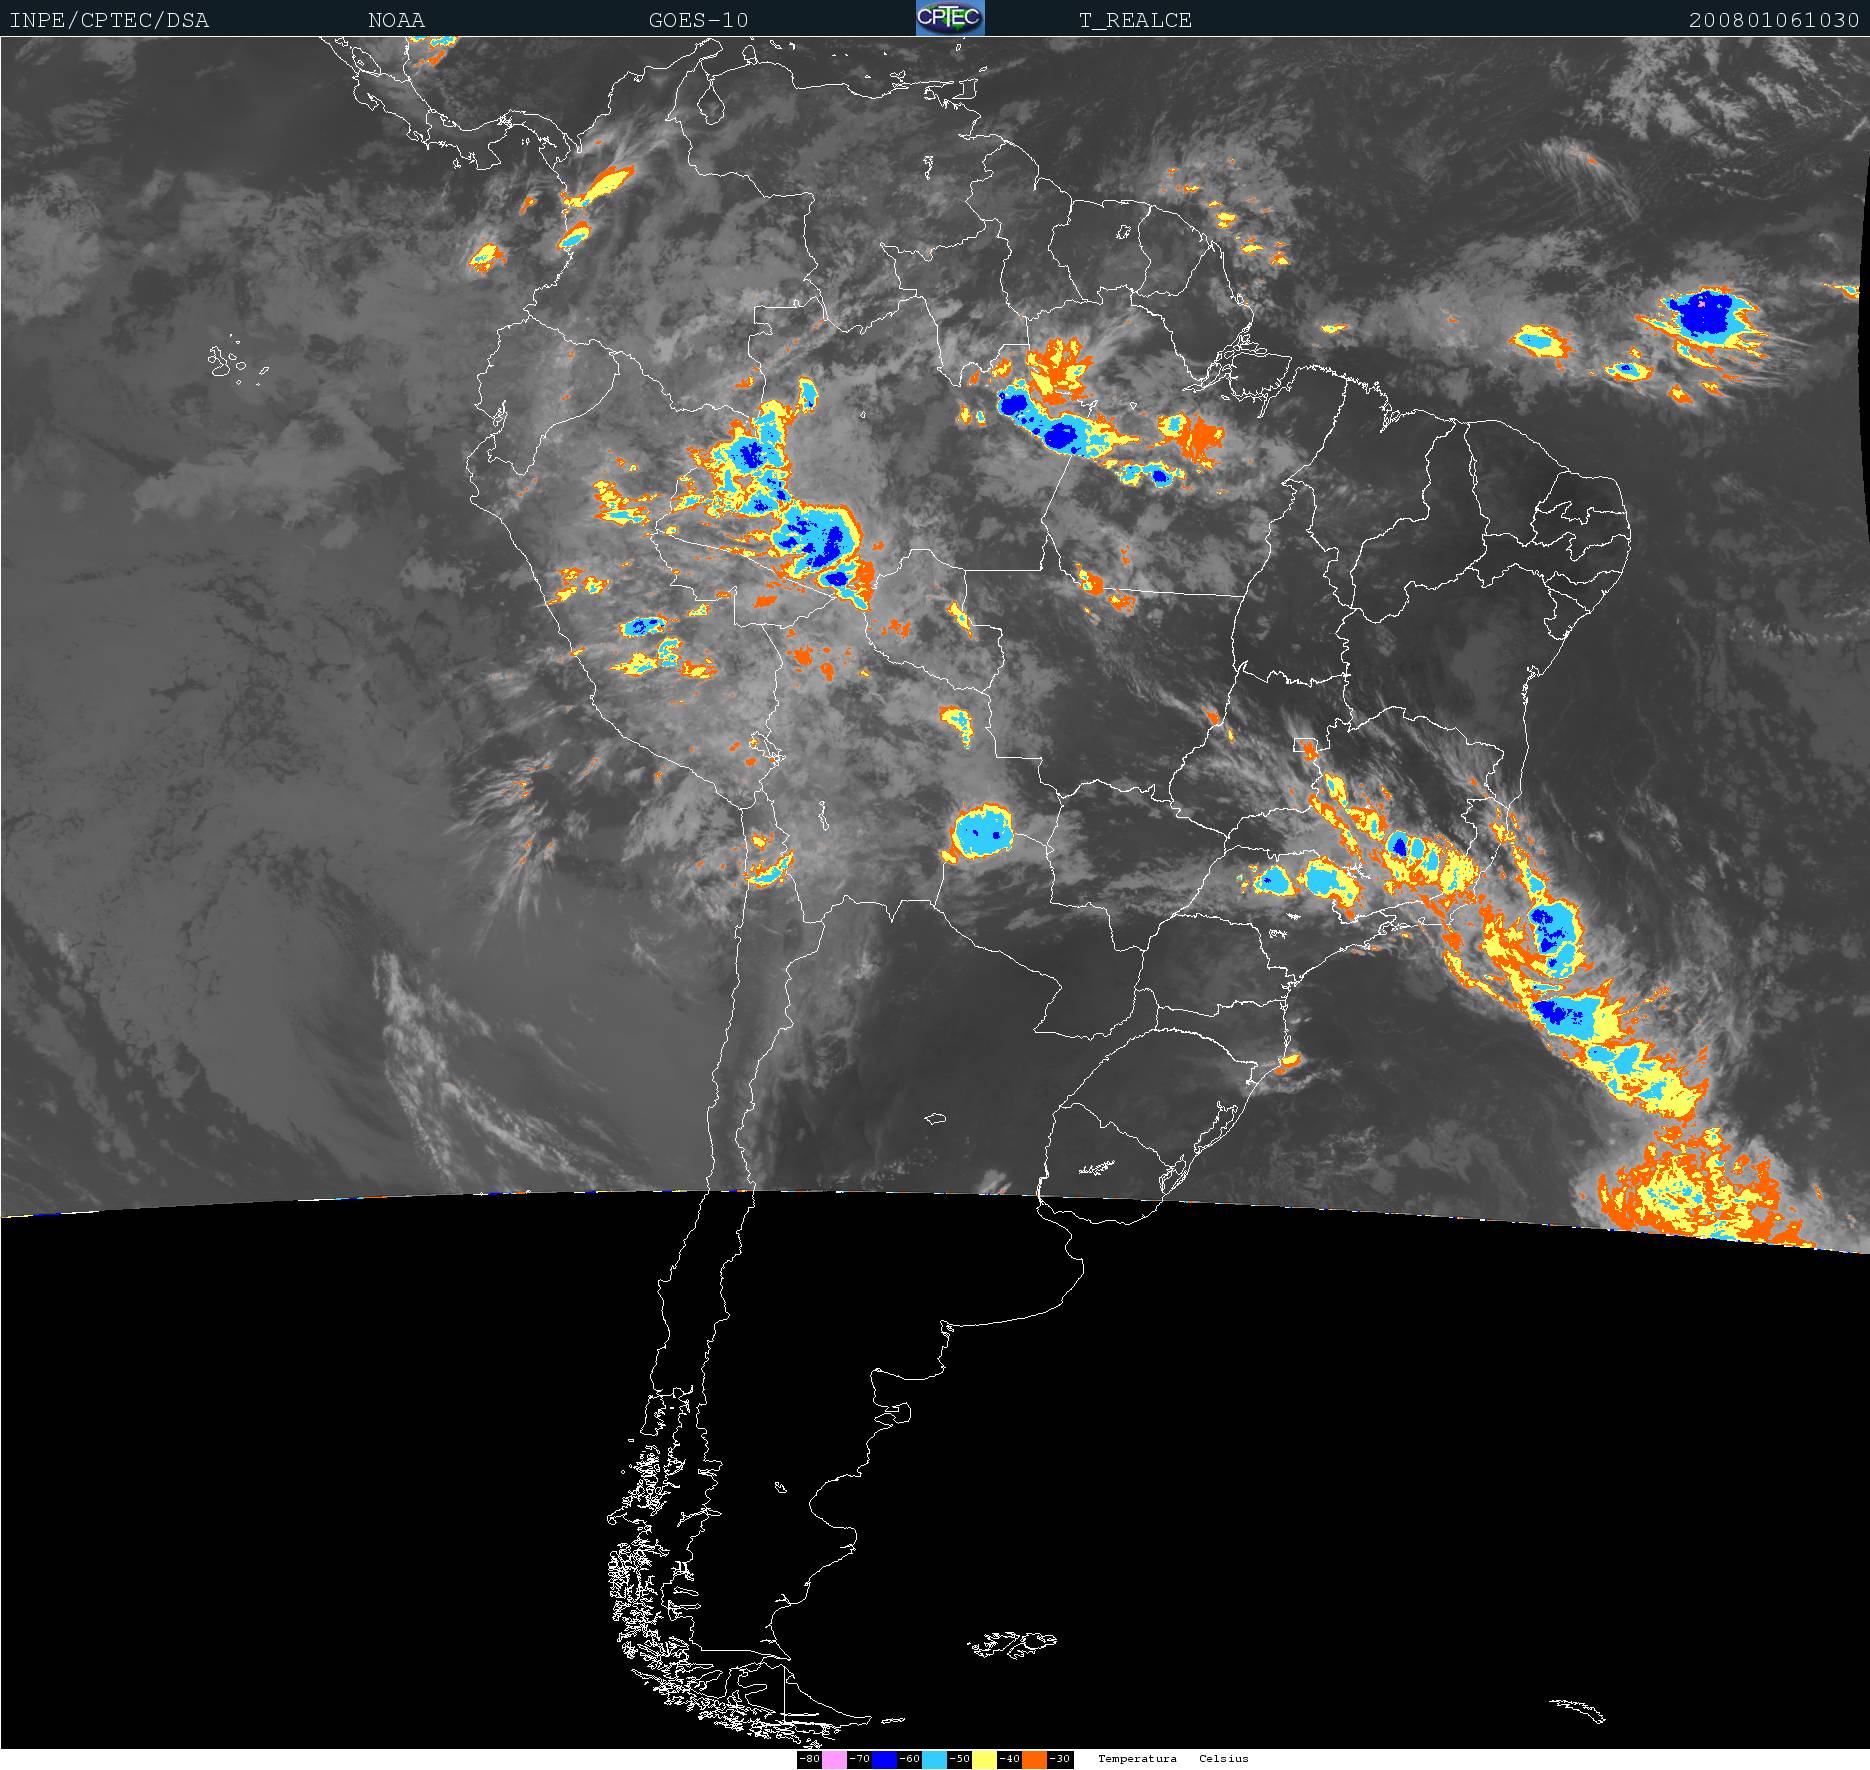This screenshot has height=1770, width=1870.
Task: Click the Falkland Islands outline on map
Action: point(1012,1643)
